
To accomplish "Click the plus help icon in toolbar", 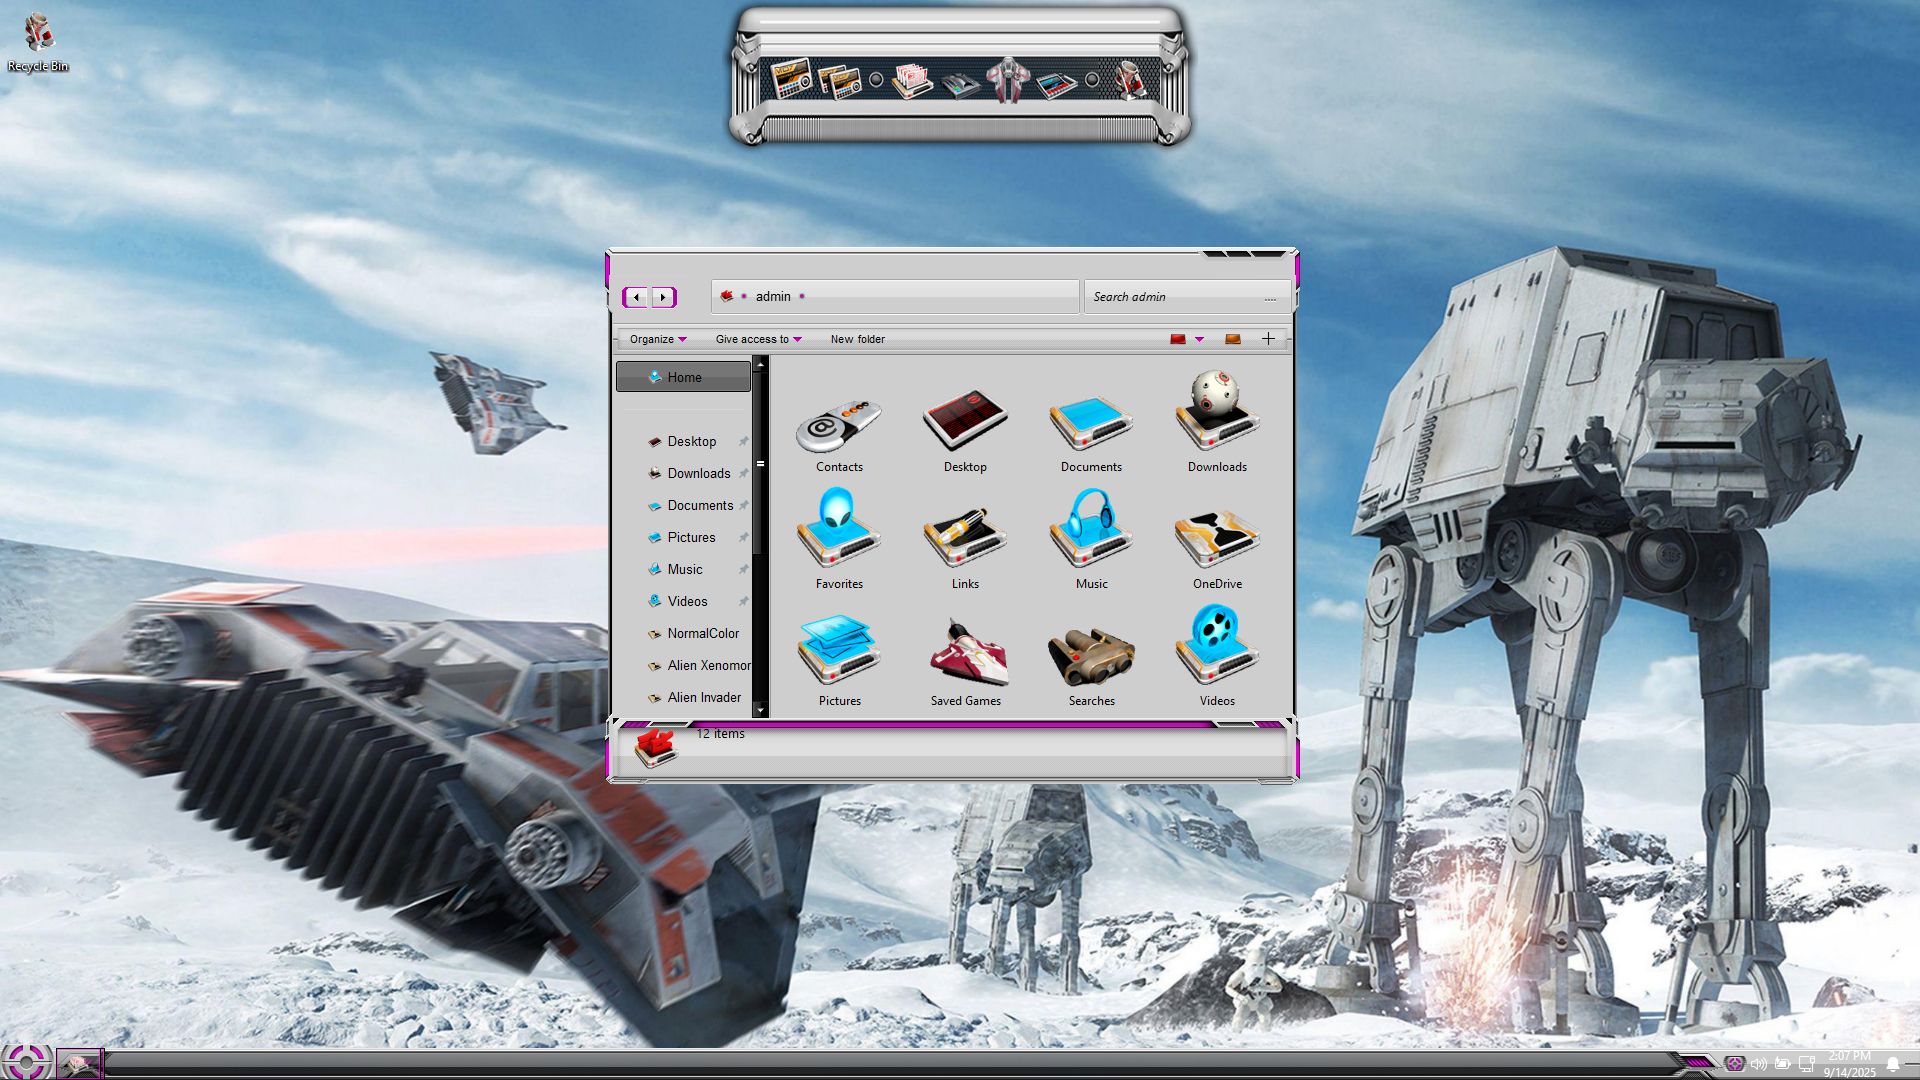I will pos(1268,339).
